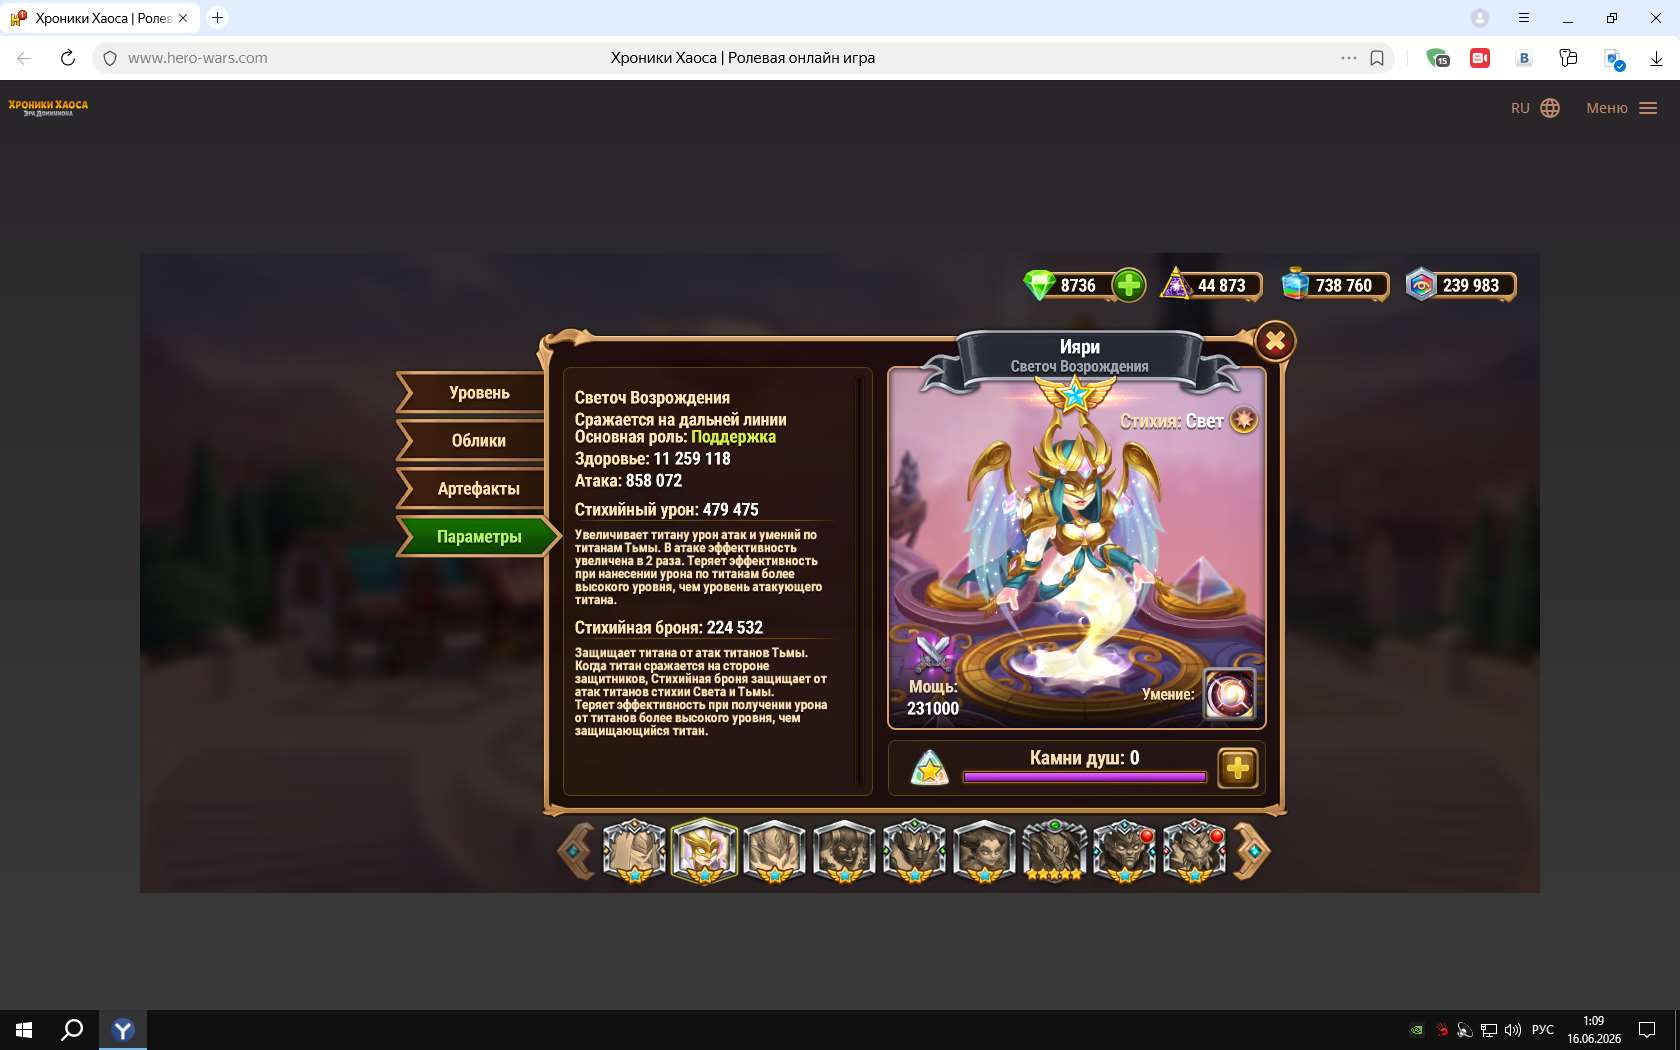Screen dimensions: 1680x1050
Task: Click the Yandex Browser taskbar icon
Action: (123, 1030)
